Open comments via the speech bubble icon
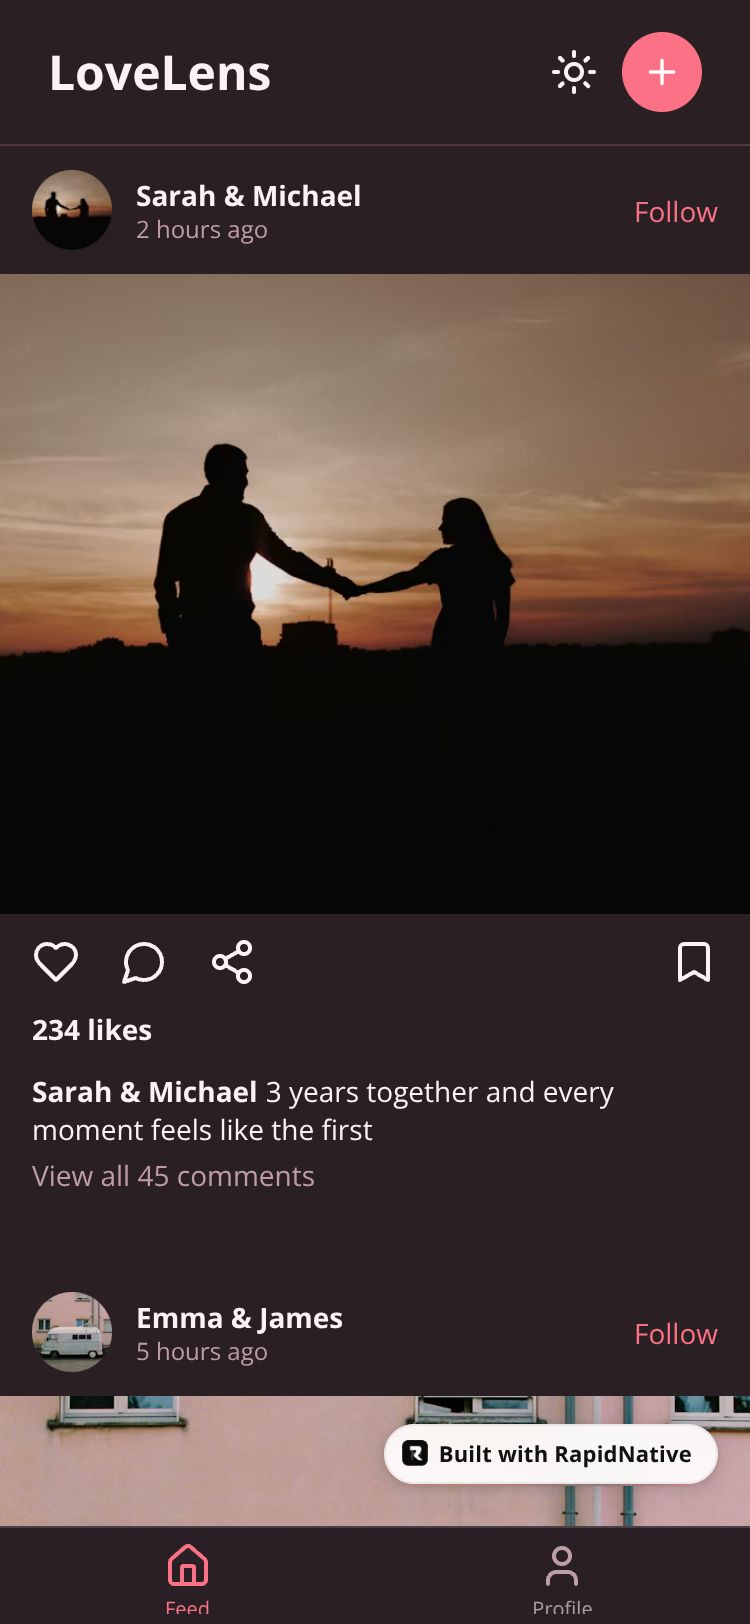 point(143,962)
